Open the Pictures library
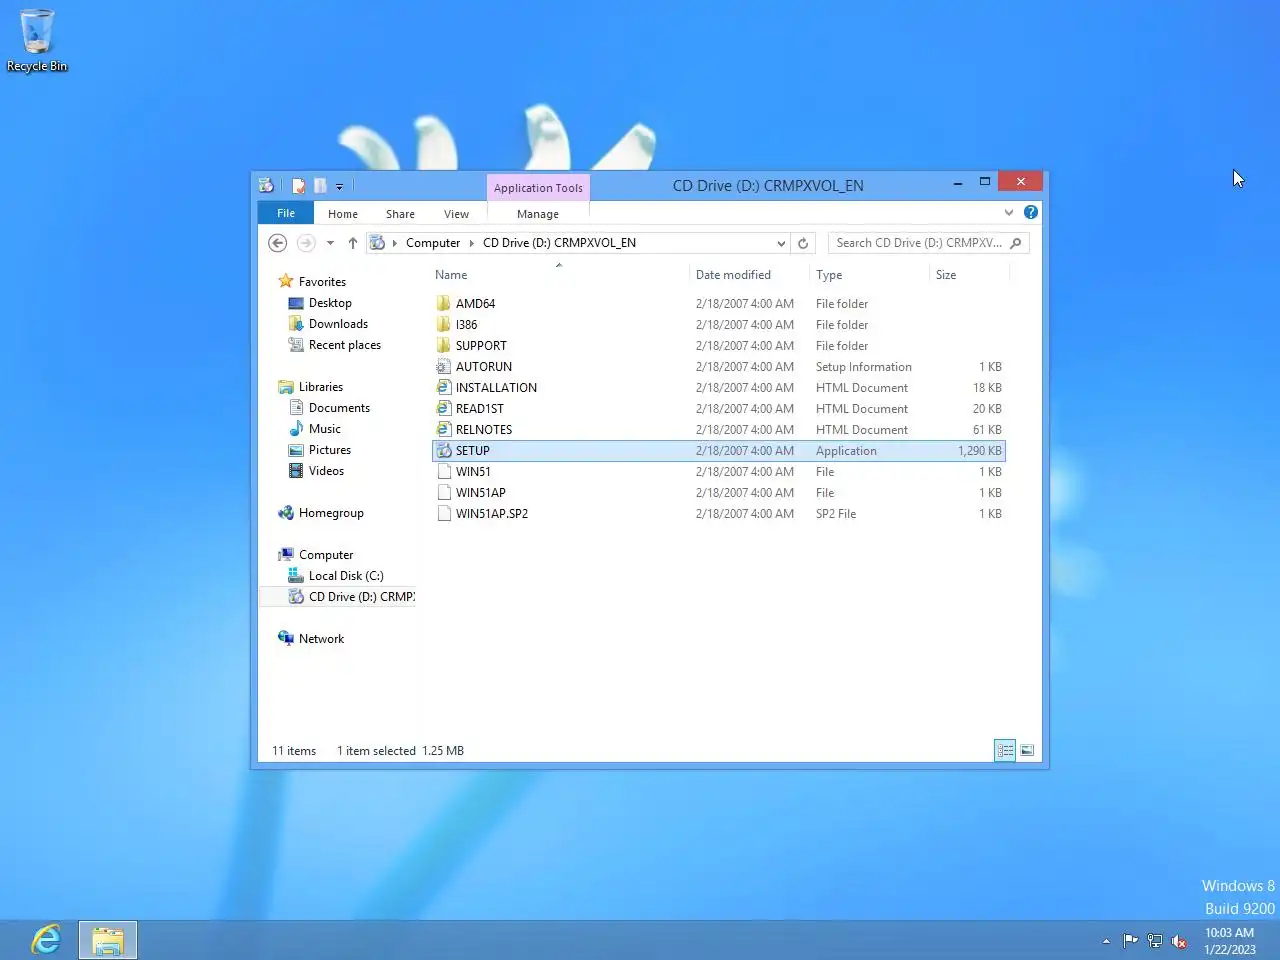Screen dimensions: 1280x960 pyautogui.click(x=330, y=450)
